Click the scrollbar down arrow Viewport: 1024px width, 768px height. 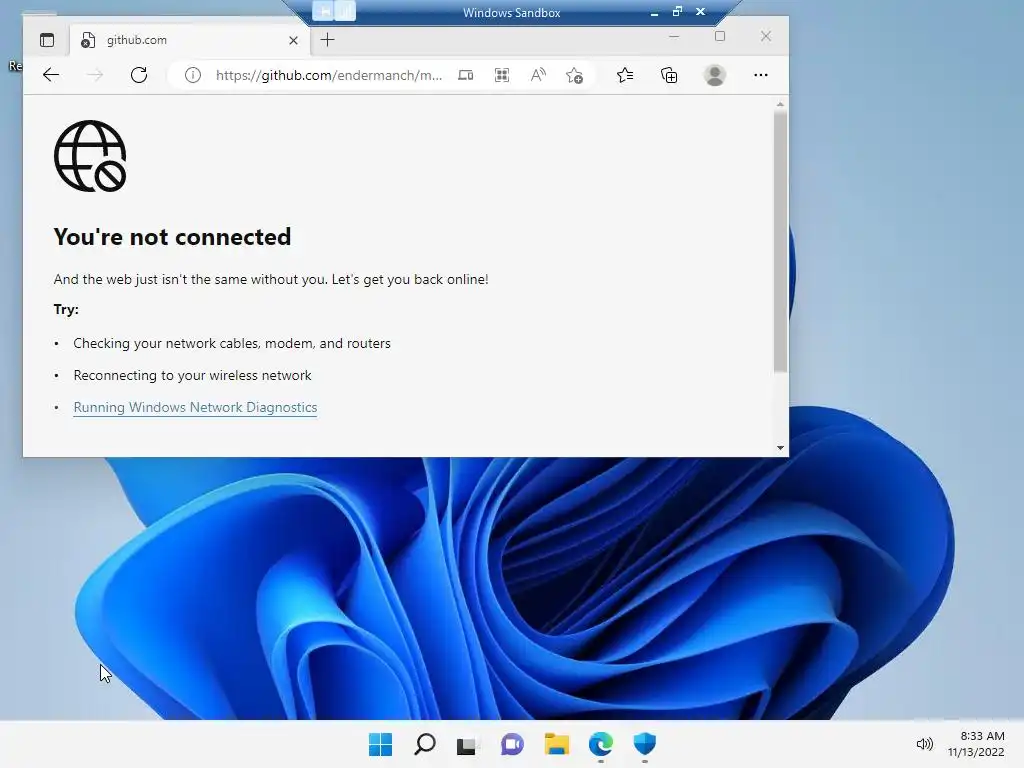780,448
